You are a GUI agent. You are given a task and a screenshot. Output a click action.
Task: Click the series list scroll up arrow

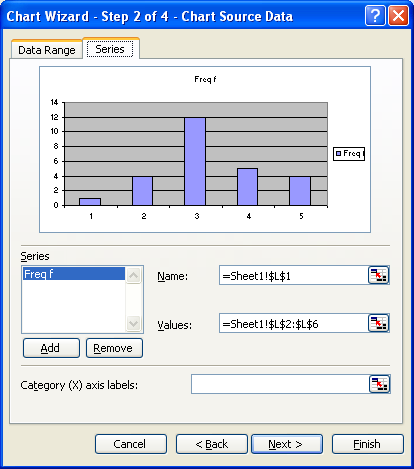(134, 275)
